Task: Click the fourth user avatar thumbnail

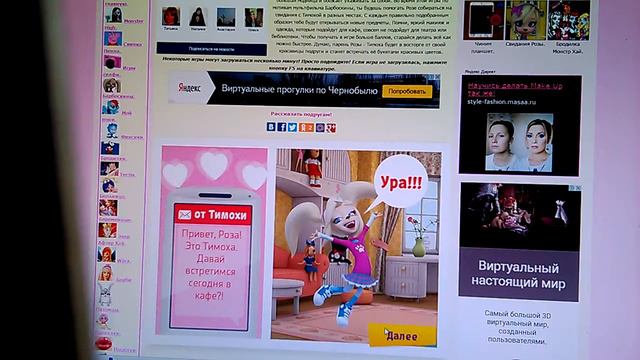Action: (x=253, y=18)
